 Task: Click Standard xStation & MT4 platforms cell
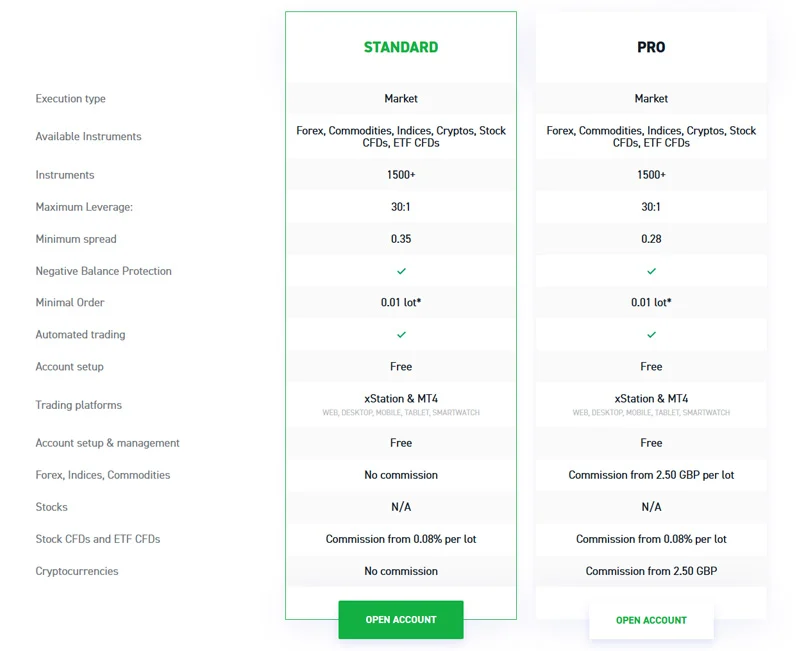pos(401,405)
